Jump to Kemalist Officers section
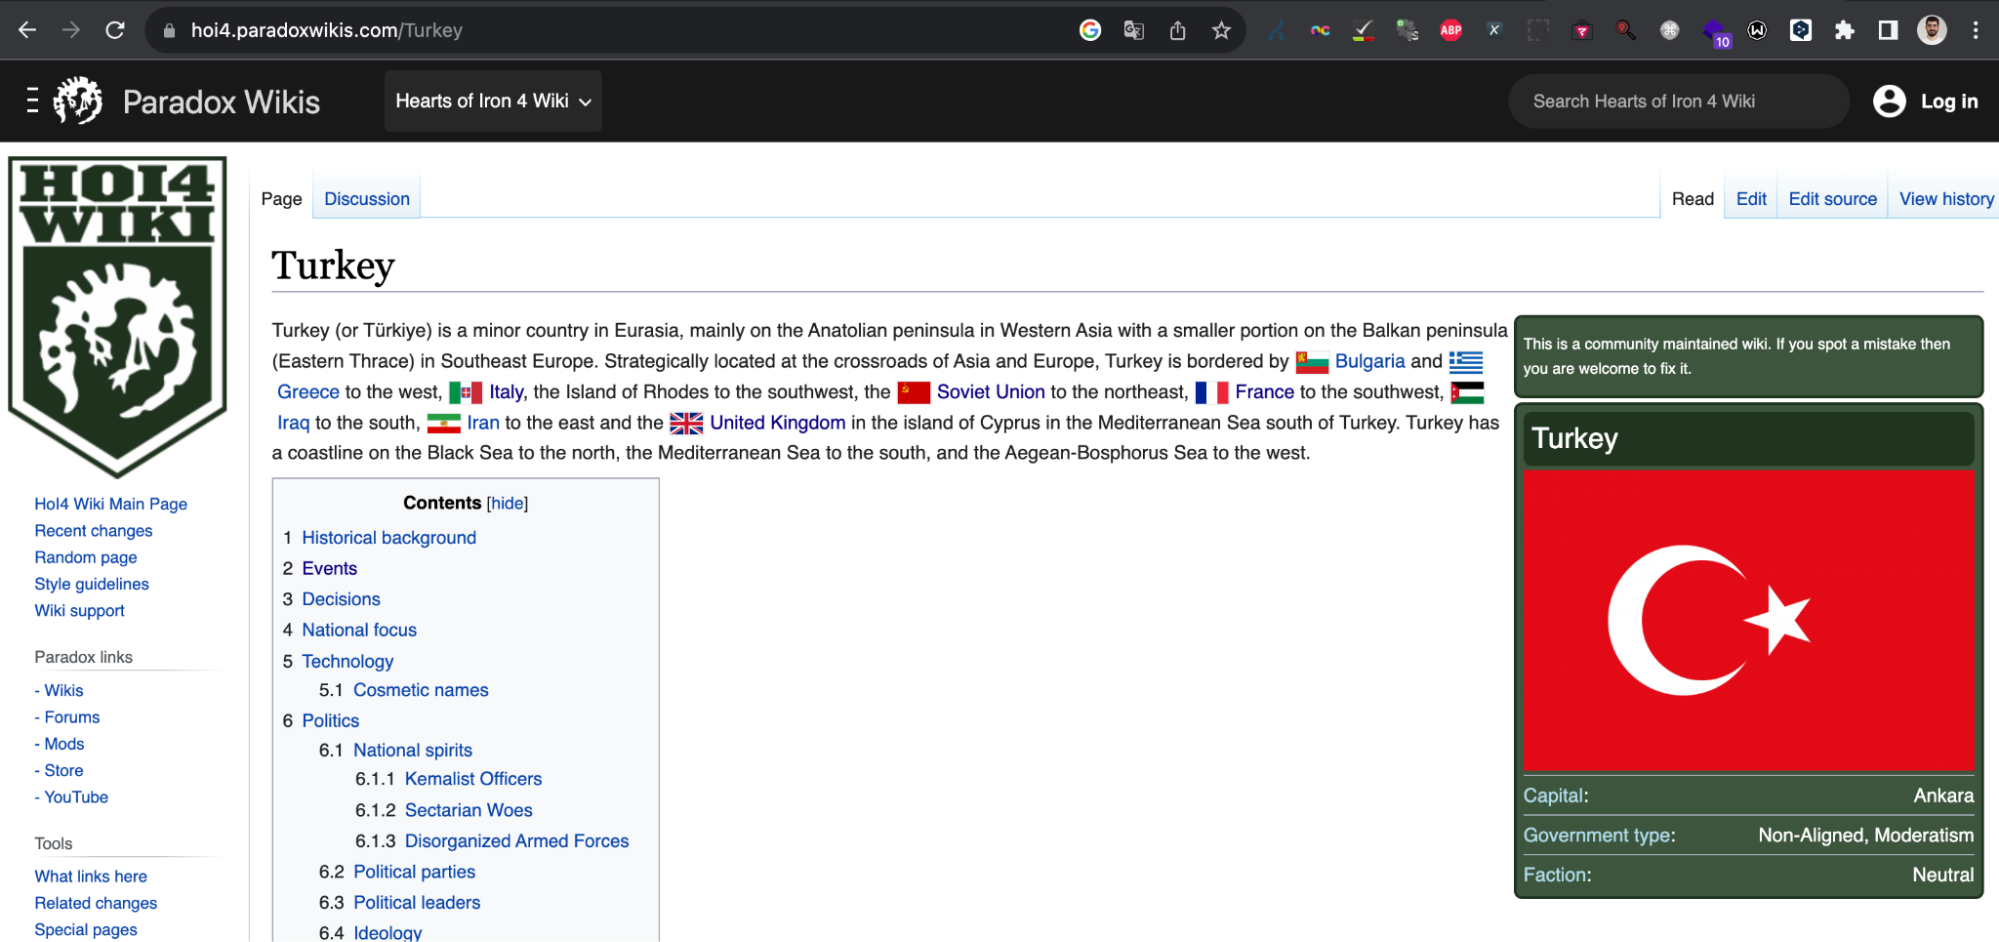1999x942 pixels. [473, 779]
